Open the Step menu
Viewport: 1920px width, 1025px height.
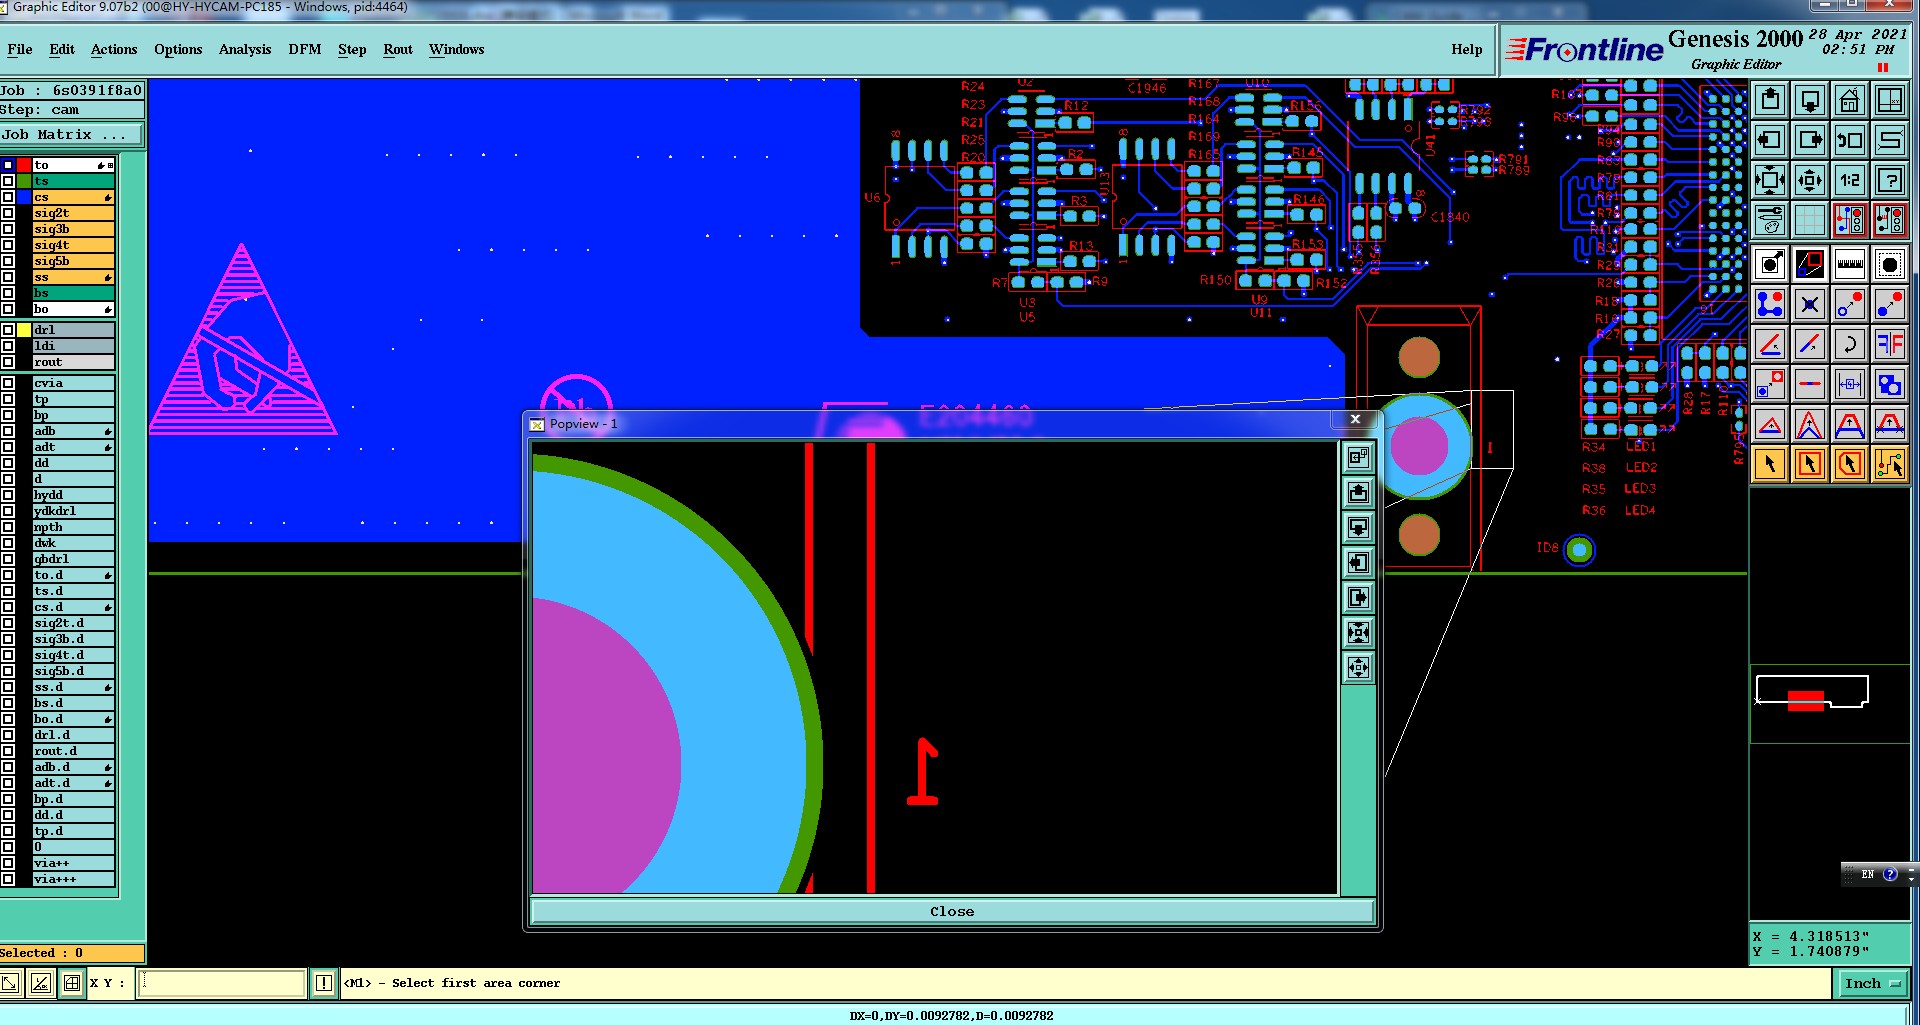(352, 49)
